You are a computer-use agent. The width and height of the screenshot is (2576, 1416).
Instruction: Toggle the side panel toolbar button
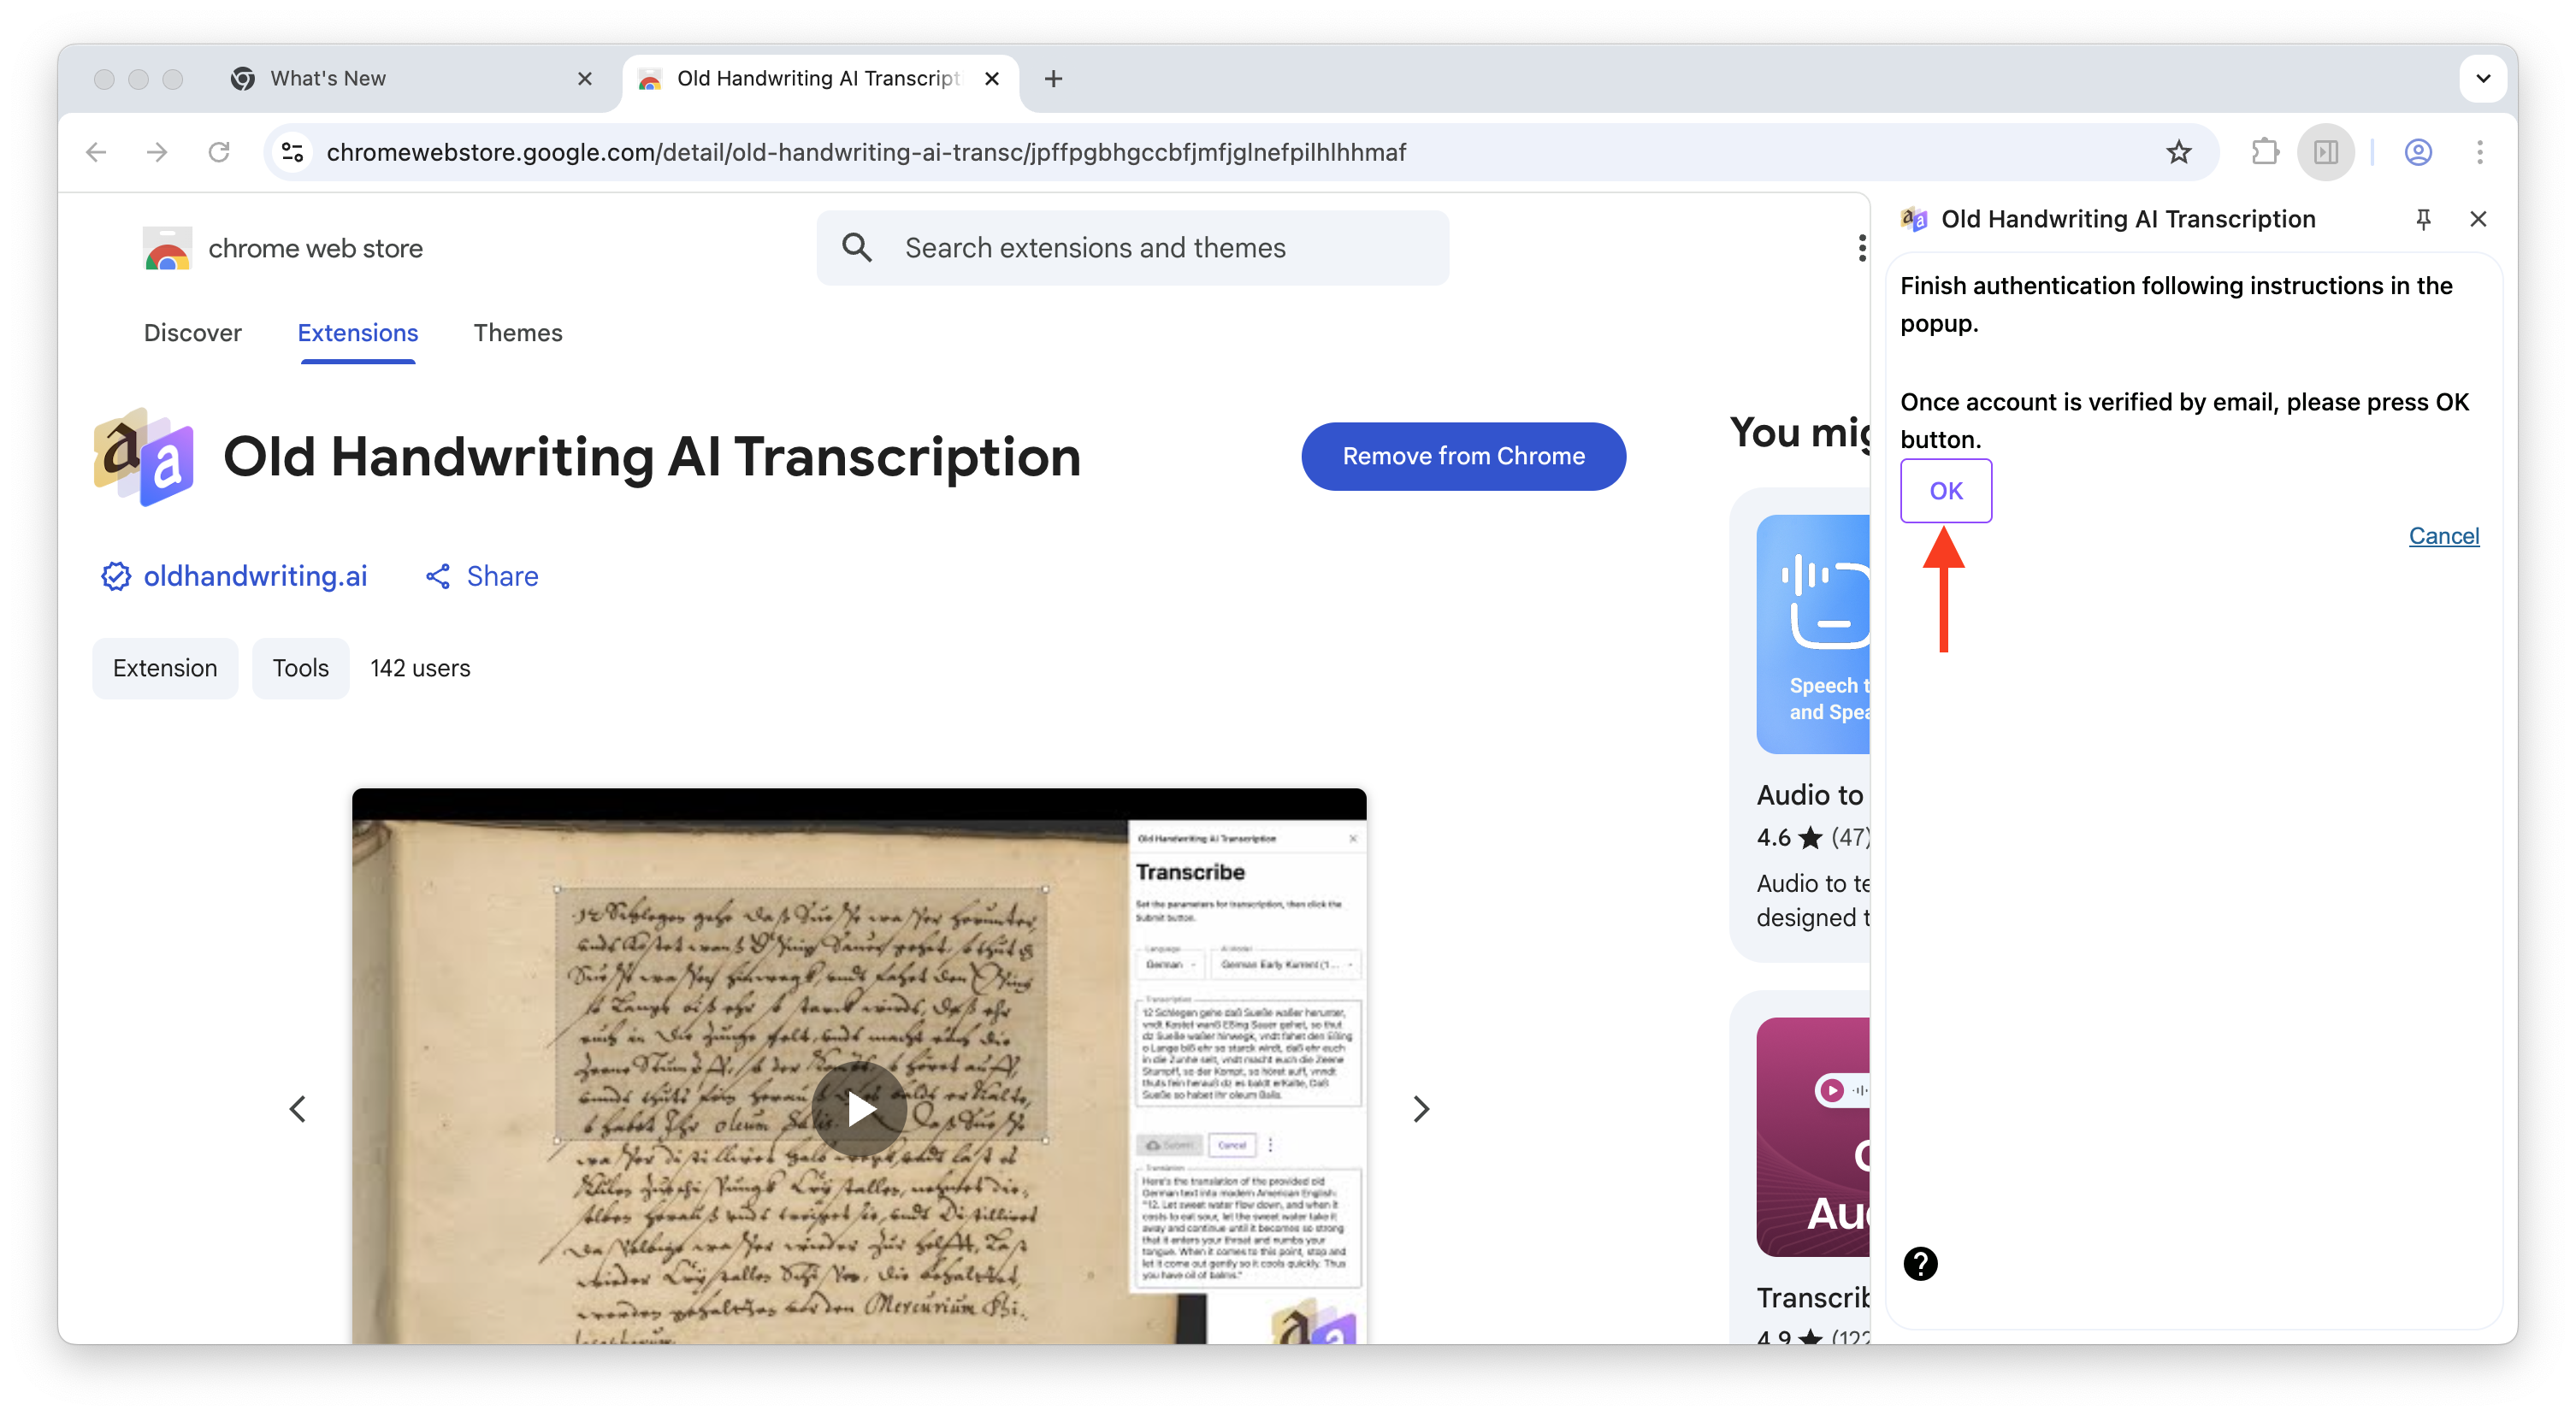pos(2326,152)
